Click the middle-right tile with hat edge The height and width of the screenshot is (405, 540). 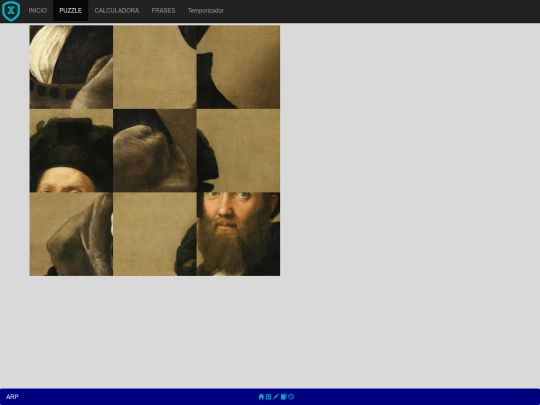pos(238,150)
